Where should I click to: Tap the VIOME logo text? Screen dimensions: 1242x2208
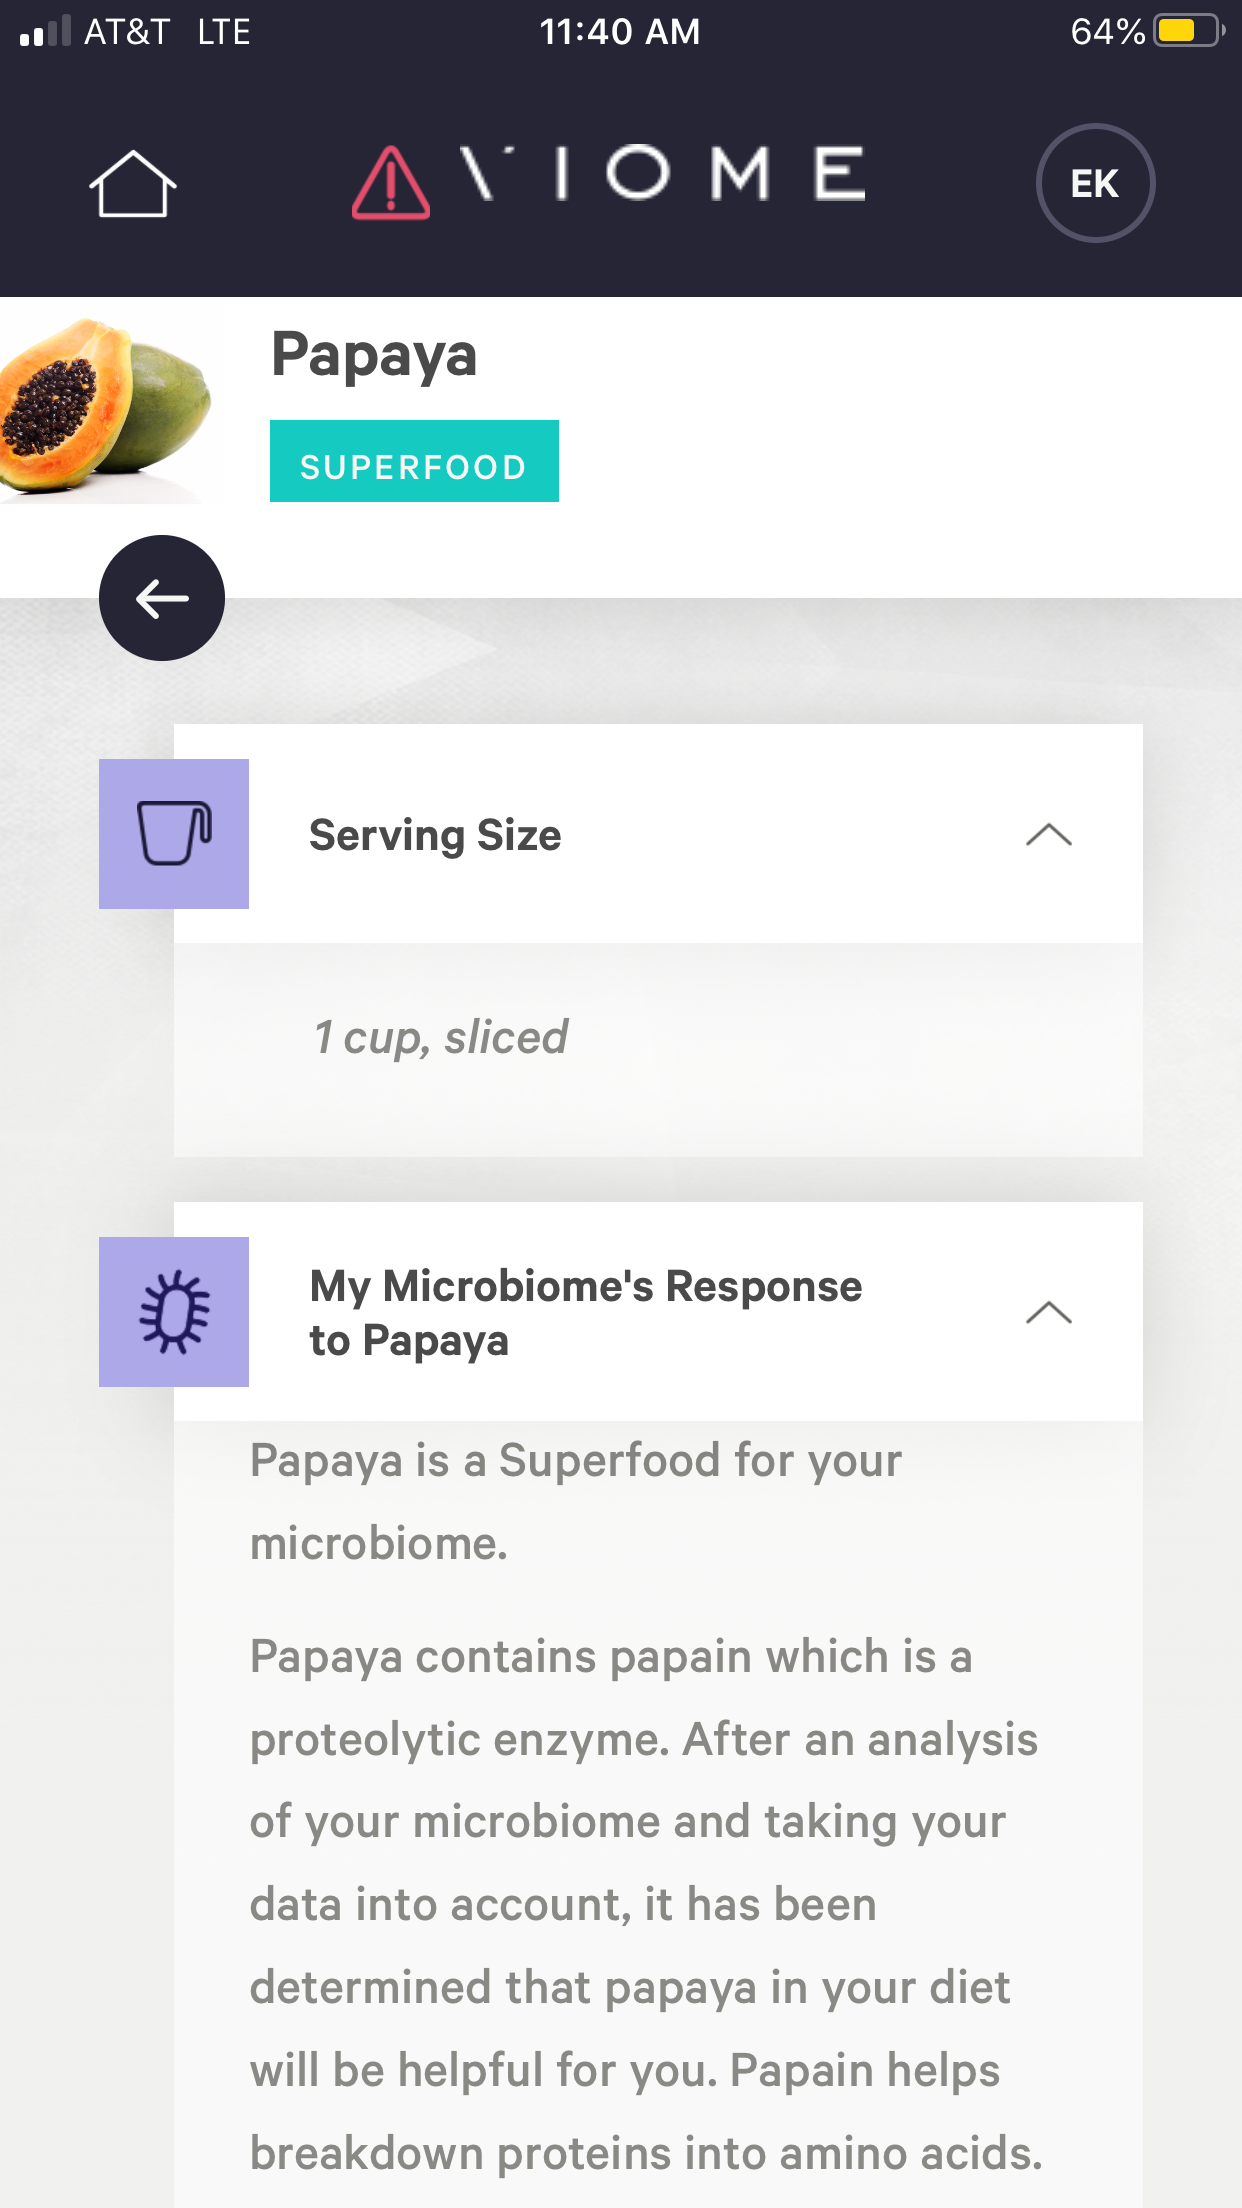click(x=662, y=174)
